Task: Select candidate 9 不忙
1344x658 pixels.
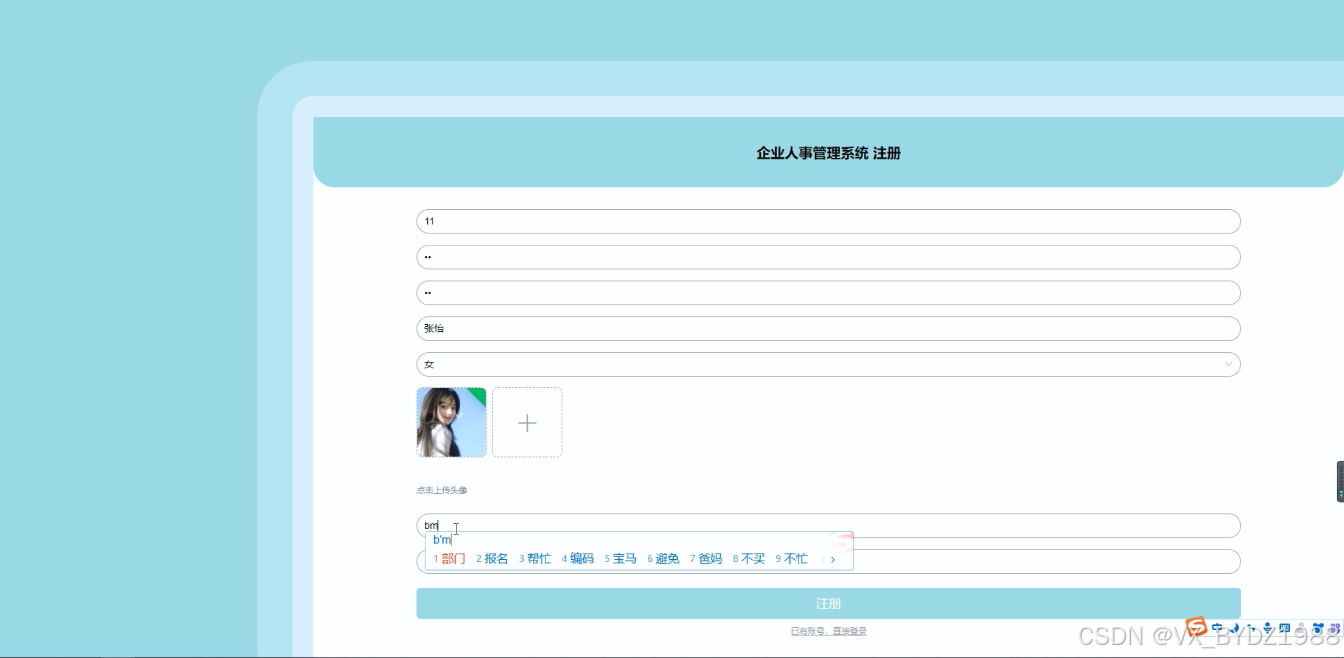Action: pyautogui.click(x=792, y=559)
